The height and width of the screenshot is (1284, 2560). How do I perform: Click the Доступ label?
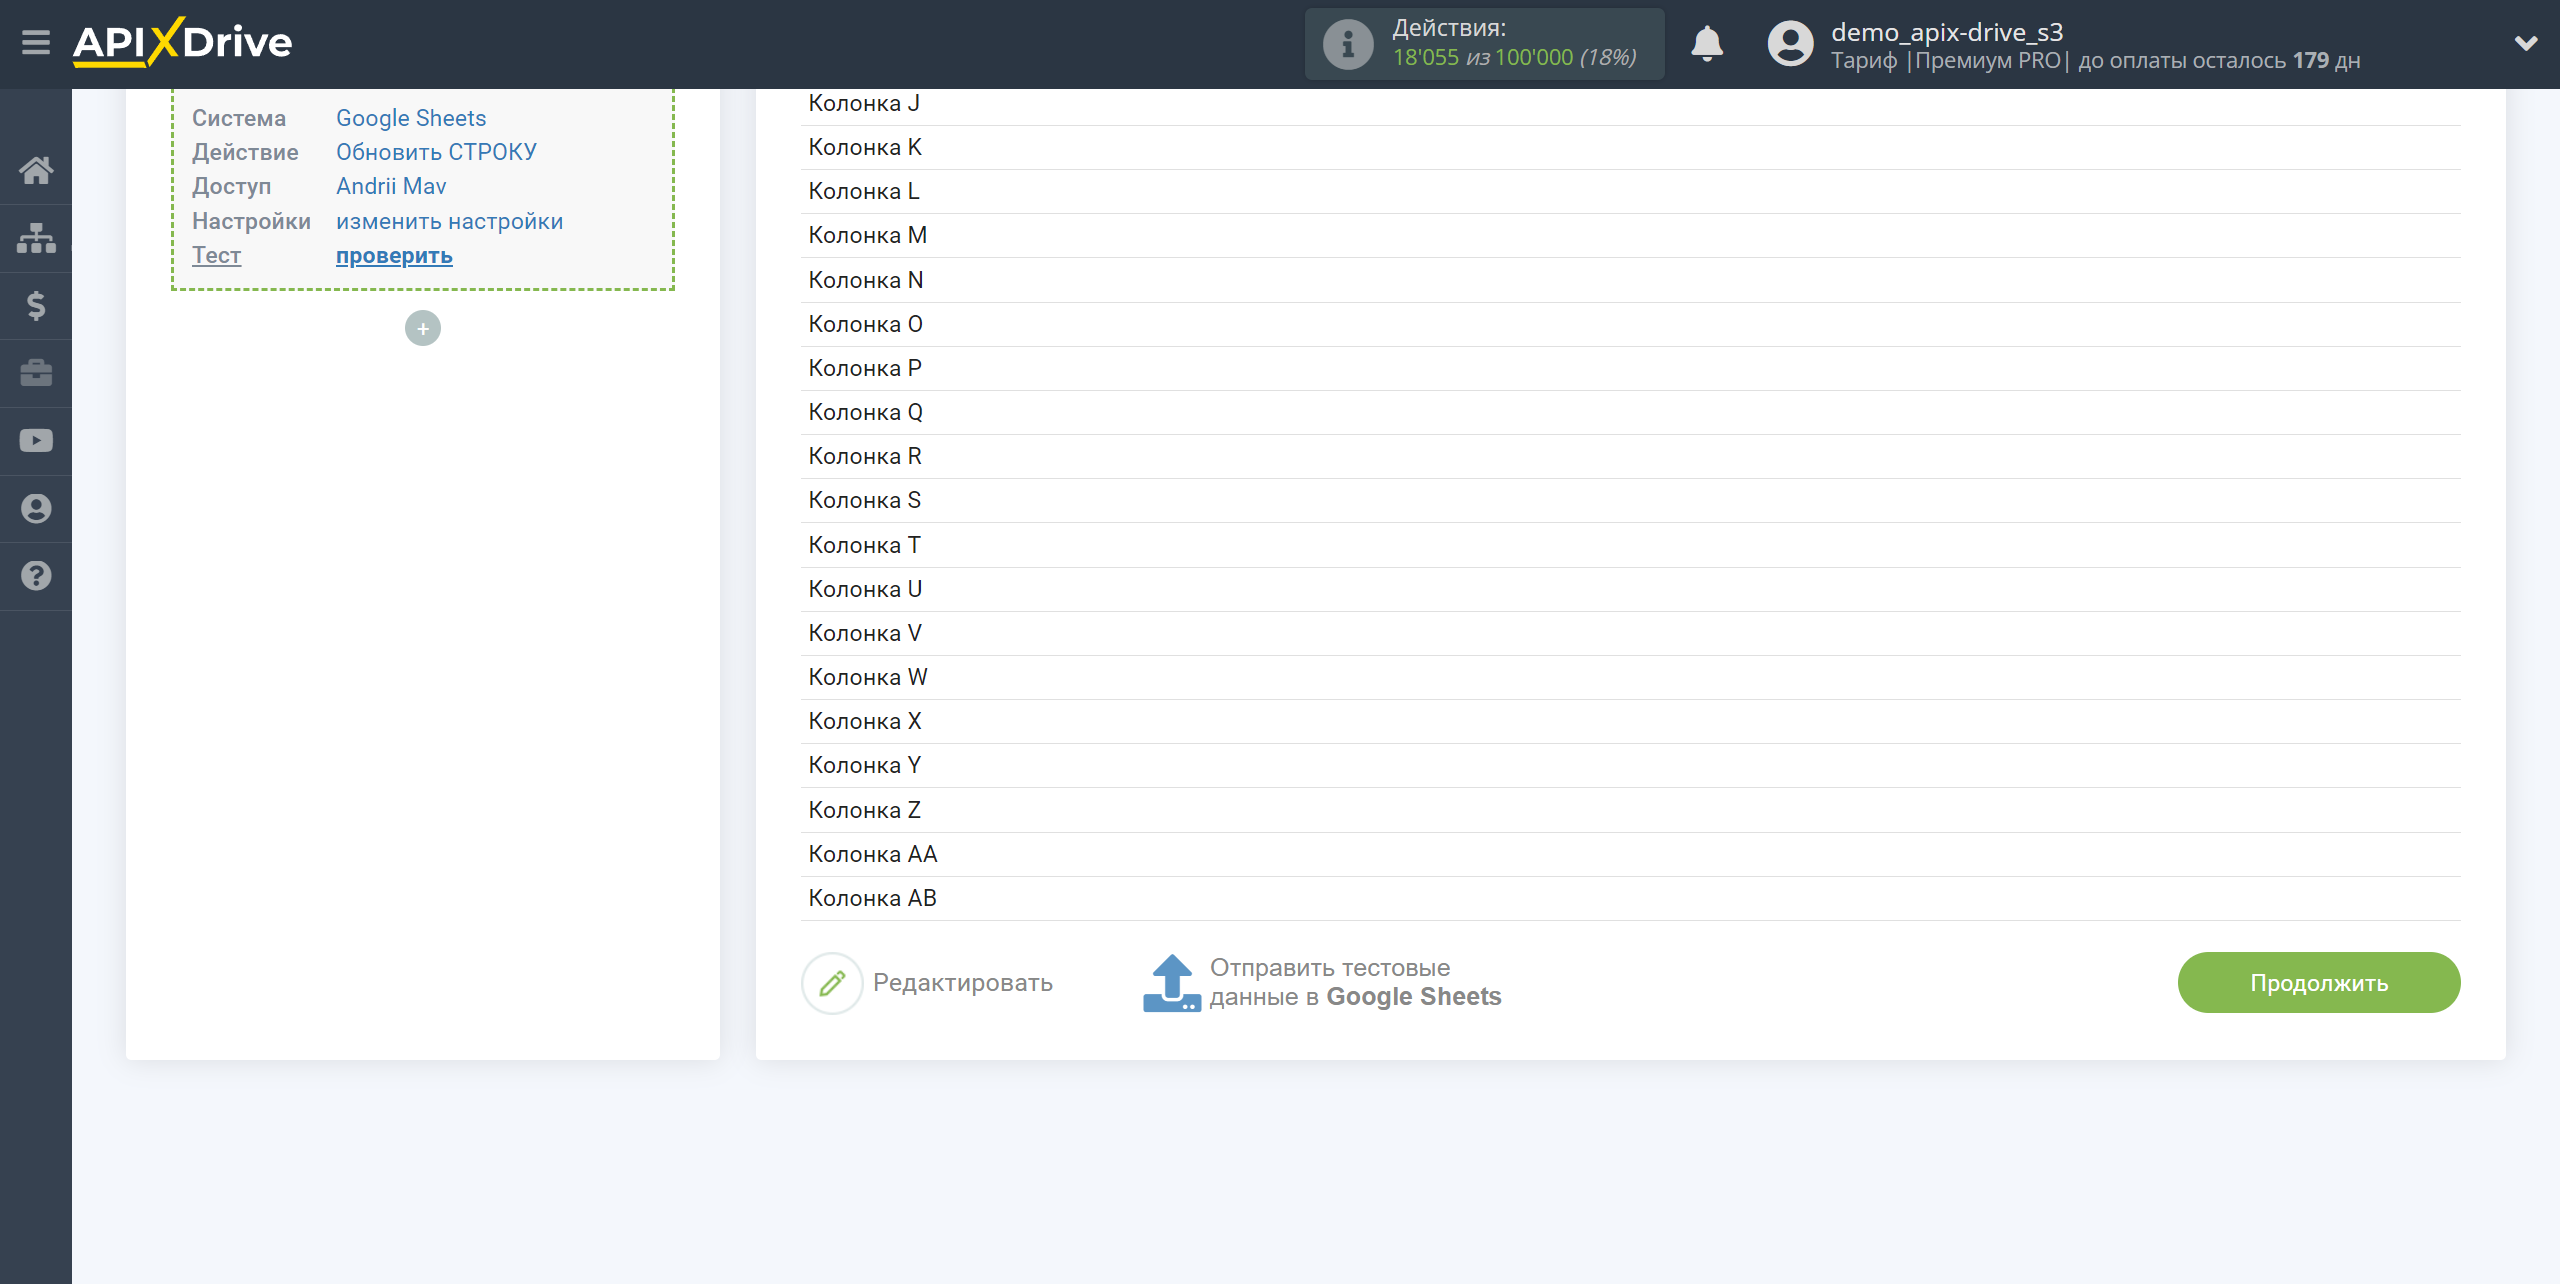(231, 186)
